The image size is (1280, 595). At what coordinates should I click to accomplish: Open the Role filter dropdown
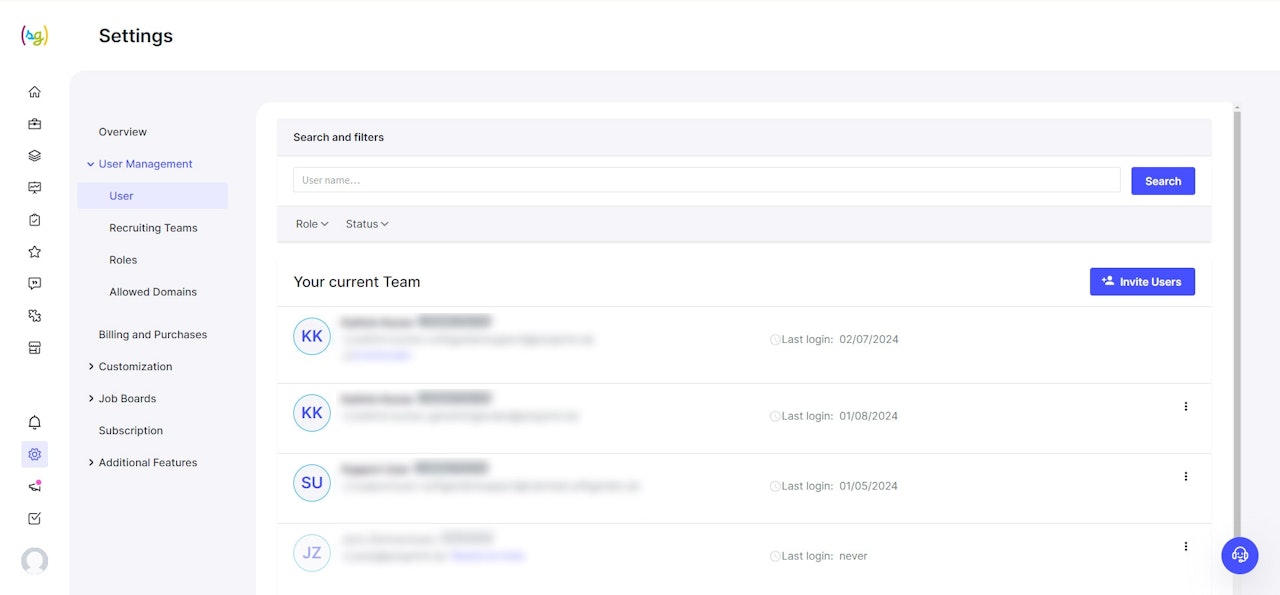click(x=312, y=224)
